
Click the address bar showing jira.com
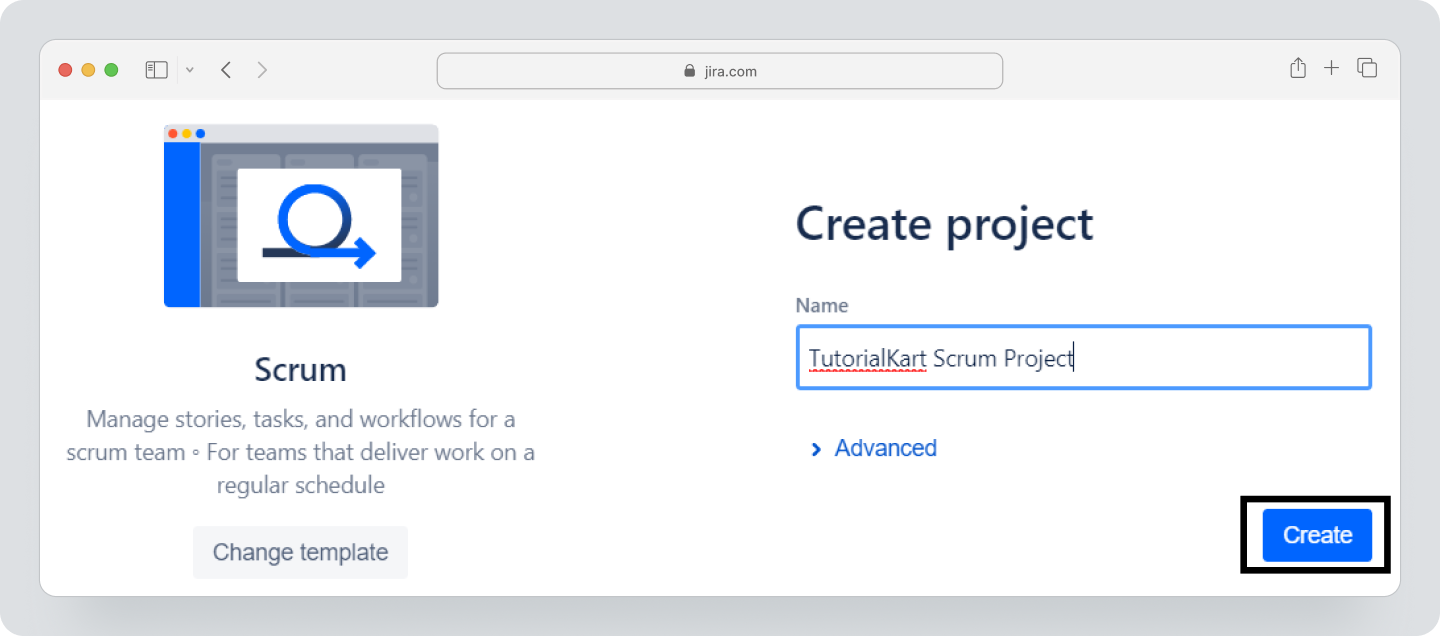(719, 70)
